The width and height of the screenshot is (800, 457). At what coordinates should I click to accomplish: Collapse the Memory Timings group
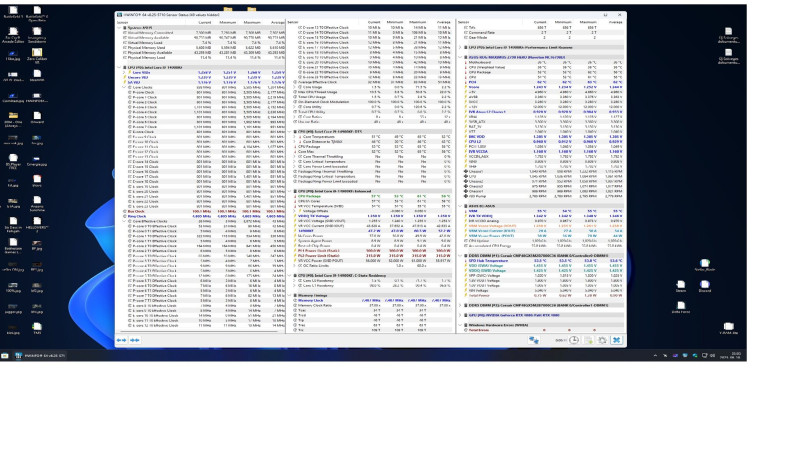click(290, 295)
